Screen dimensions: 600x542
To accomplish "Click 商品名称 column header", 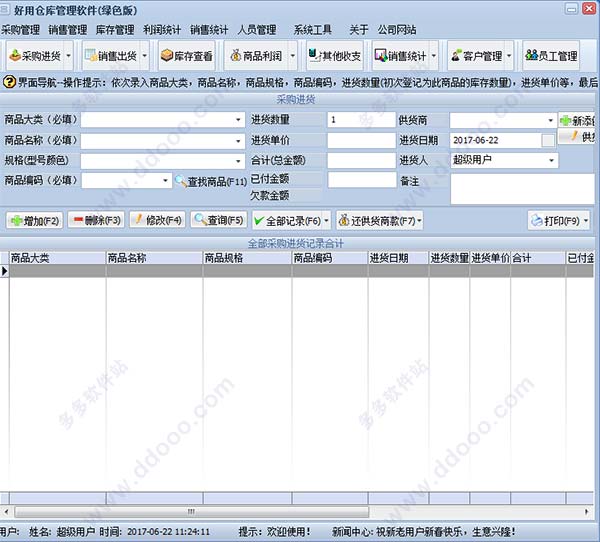I will coord(154,258).
